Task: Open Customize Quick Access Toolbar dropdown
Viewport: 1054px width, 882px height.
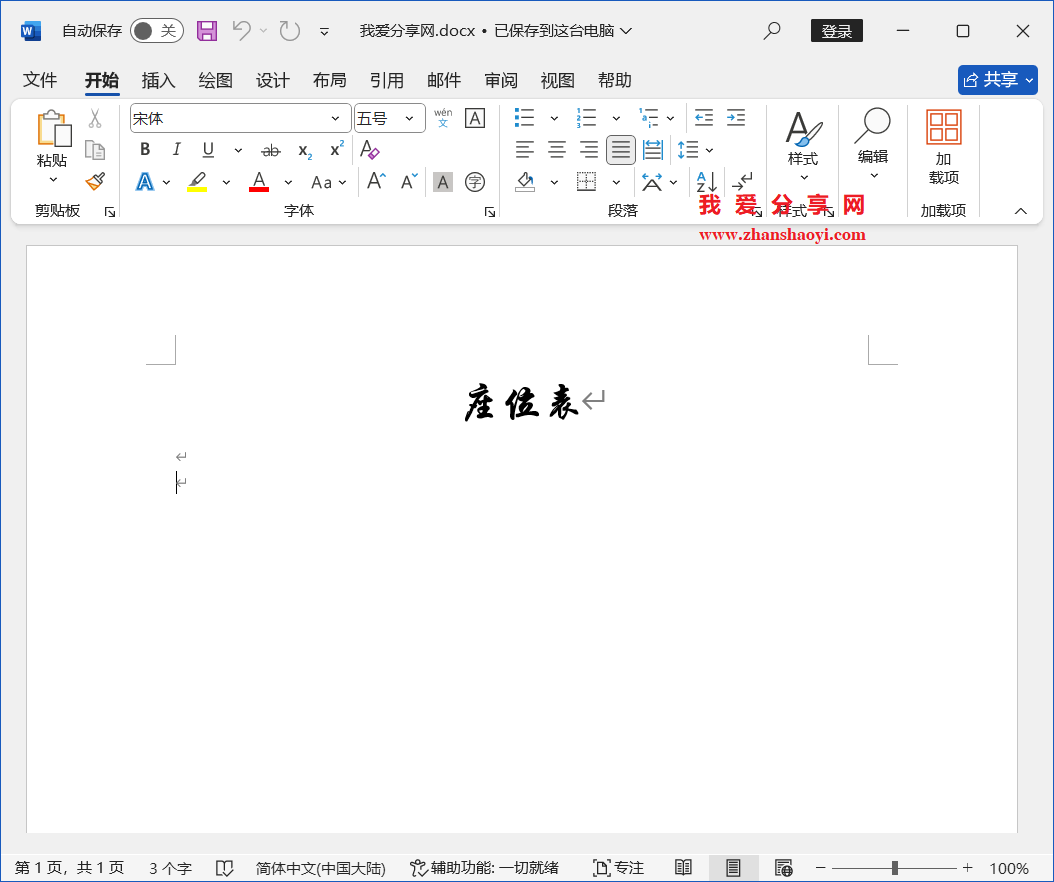Action: (x=324, y=32)
